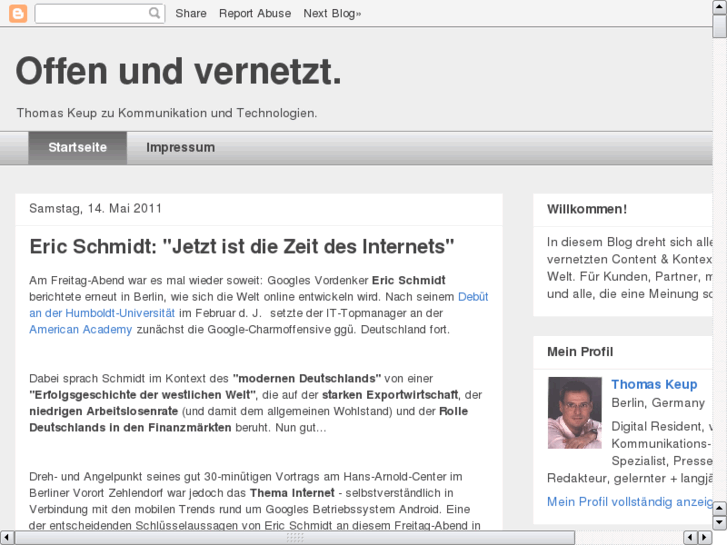Screen dimensions: 727x545
Task: Click subtitle Thomas Keup zu Kommunikation und Technologien
Action: (167, 113)
